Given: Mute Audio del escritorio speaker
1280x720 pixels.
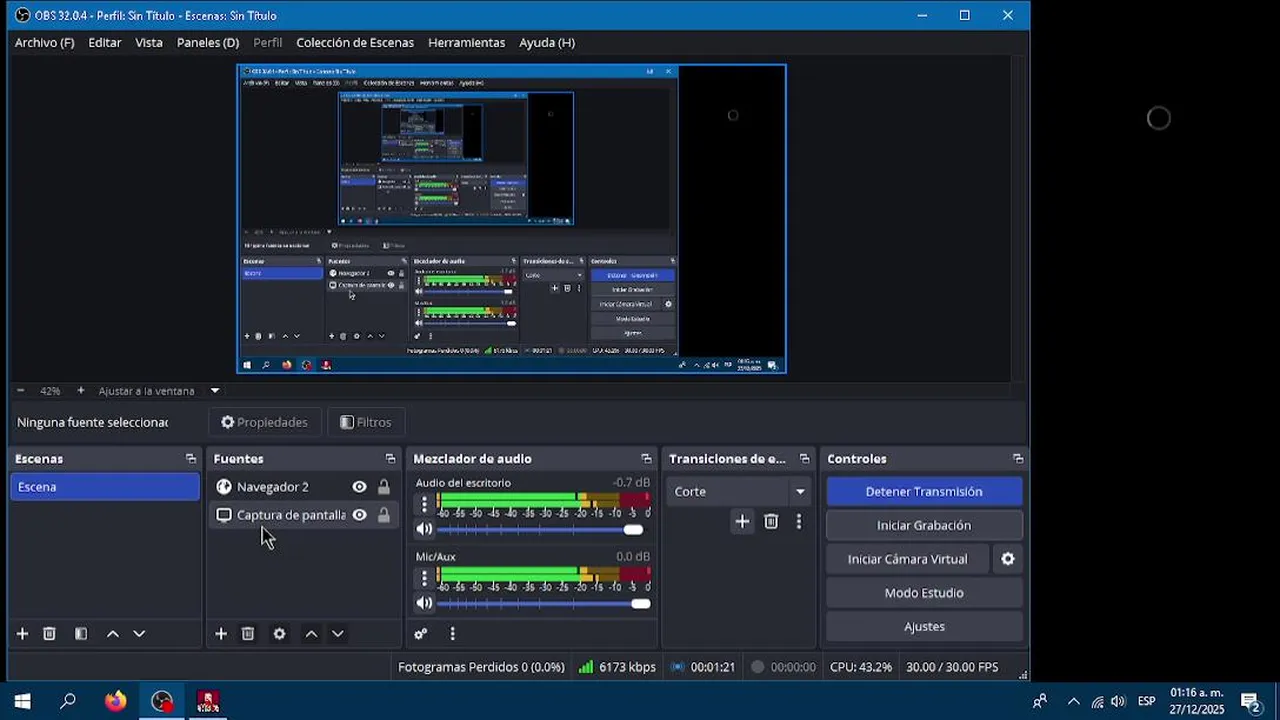Looking at the screenshot, I should (424, 529).
